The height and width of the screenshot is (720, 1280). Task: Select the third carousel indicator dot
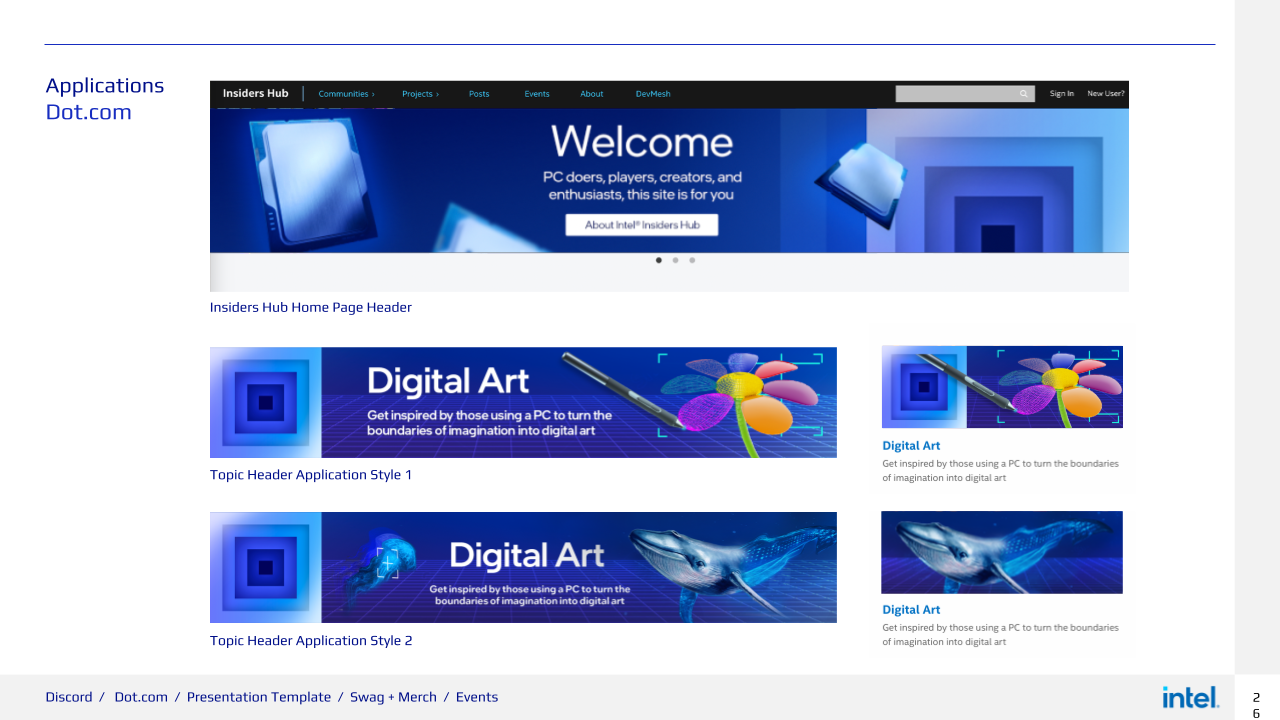tap(691, 260)
